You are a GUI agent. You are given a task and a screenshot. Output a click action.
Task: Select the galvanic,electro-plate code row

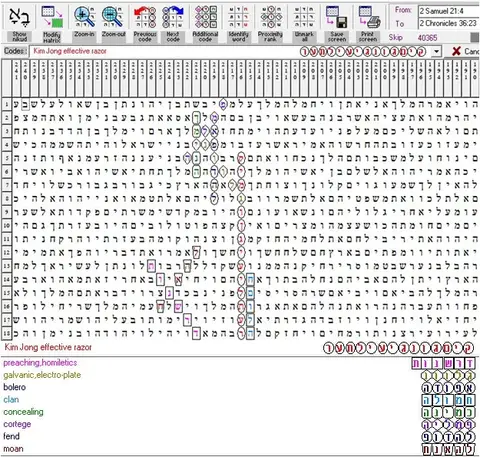(x=240, y=375)
